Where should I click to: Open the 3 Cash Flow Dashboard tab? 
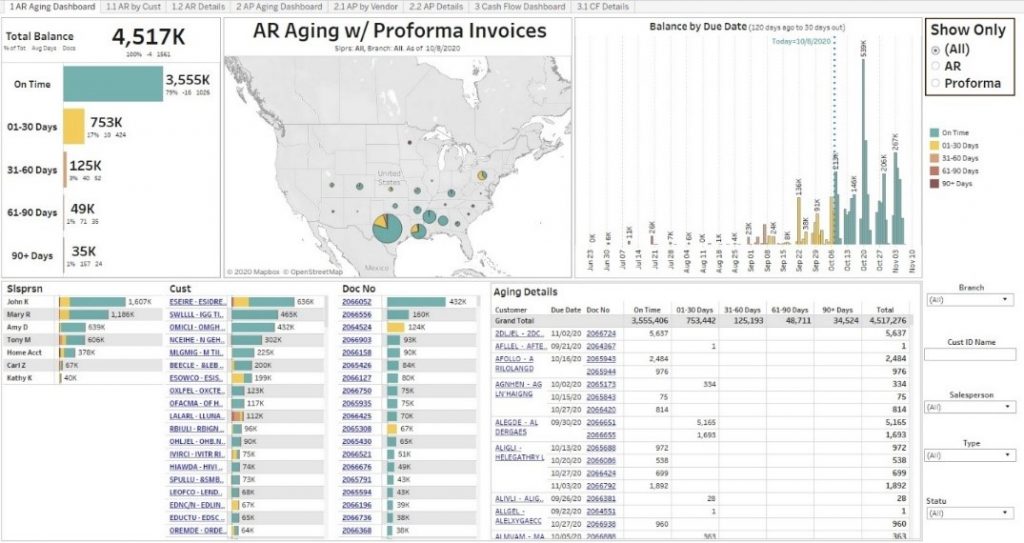[x=519, y=6]
